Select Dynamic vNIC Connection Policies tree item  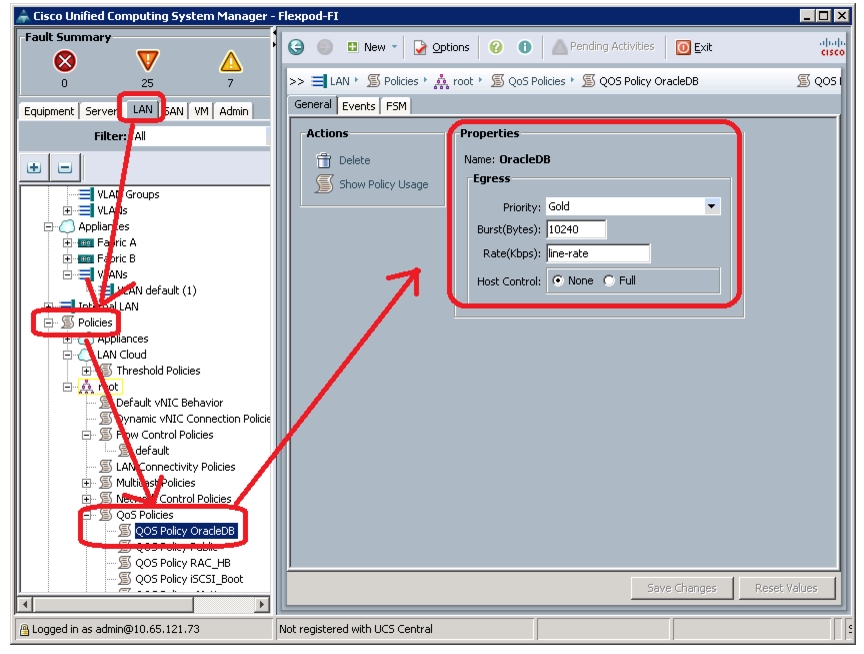[x=192, y=419]
